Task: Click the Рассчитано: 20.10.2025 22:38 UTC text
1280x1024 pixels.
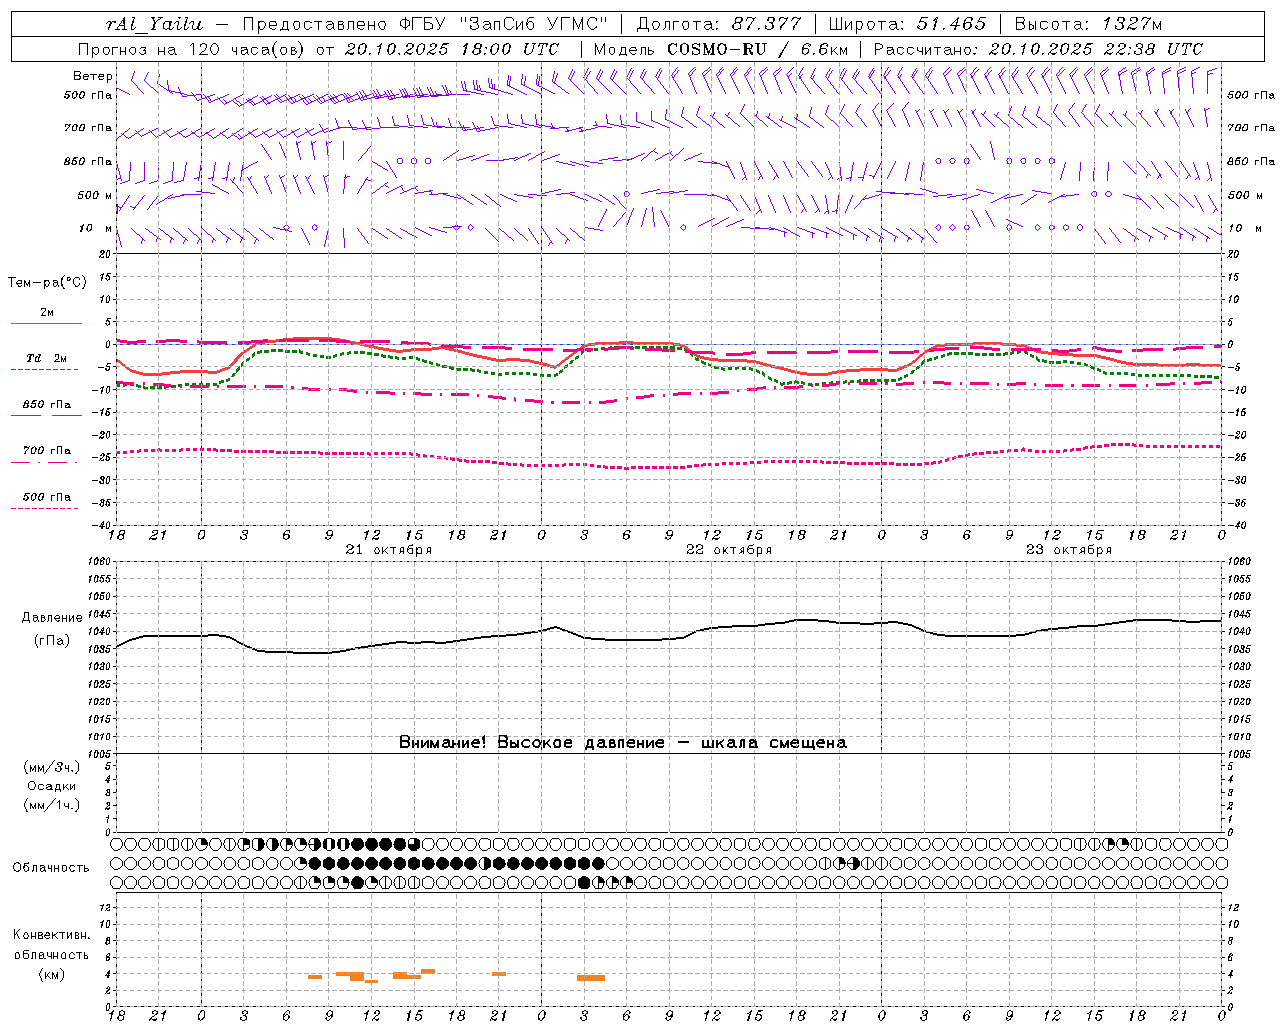Action: point(1038,49)
